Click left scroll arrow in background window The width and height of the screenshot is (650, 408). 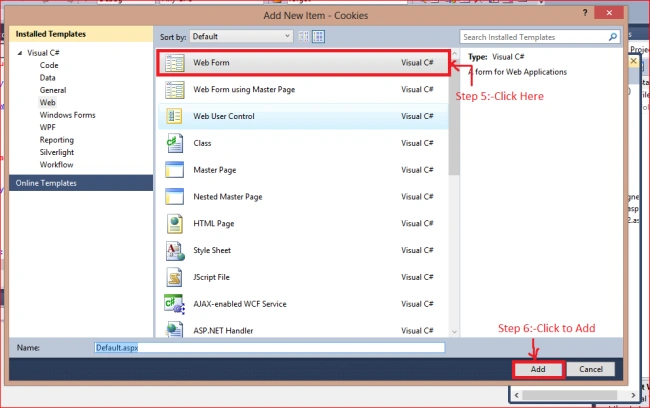(517, 395)
